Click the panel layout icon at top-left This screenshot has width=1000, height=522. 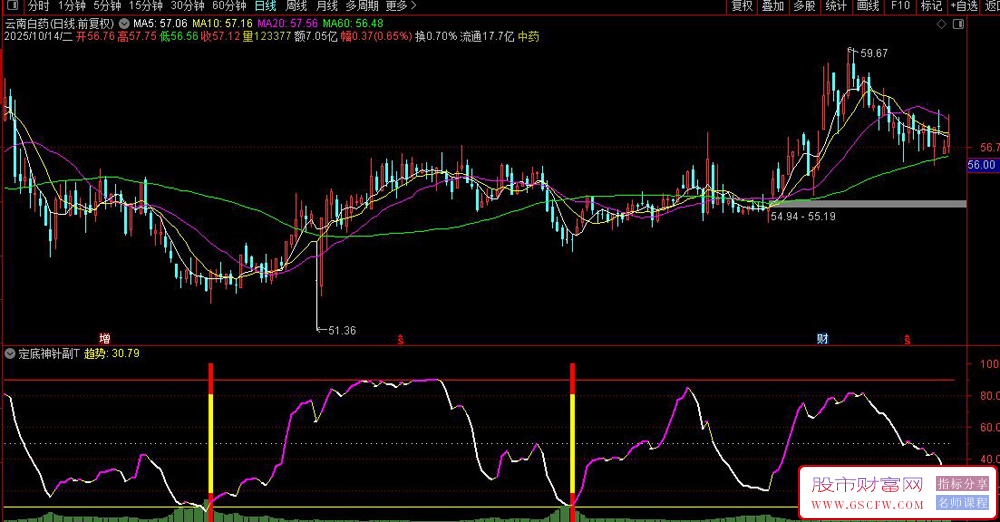tap(11, 6)
